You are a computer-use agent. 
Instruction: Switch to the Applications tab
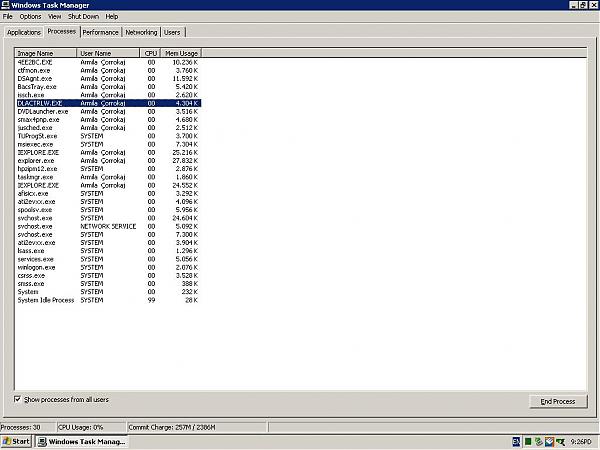[24, 33]
